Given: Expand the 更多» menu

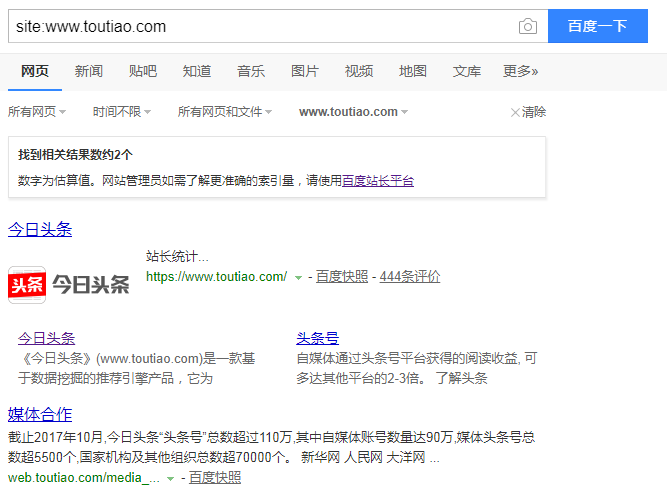Looking at the screenshot, I should point(520,71).
